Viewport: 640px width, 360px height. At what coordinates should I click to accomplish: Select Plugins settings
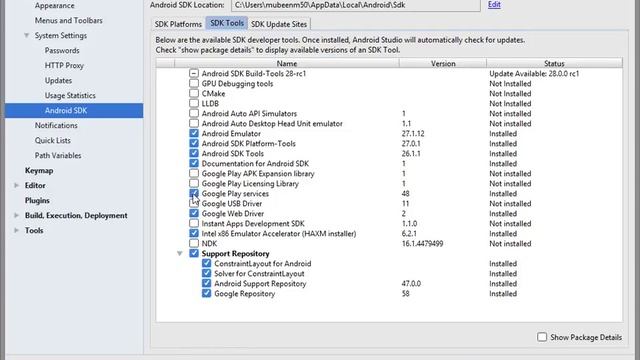pos(37,200)
